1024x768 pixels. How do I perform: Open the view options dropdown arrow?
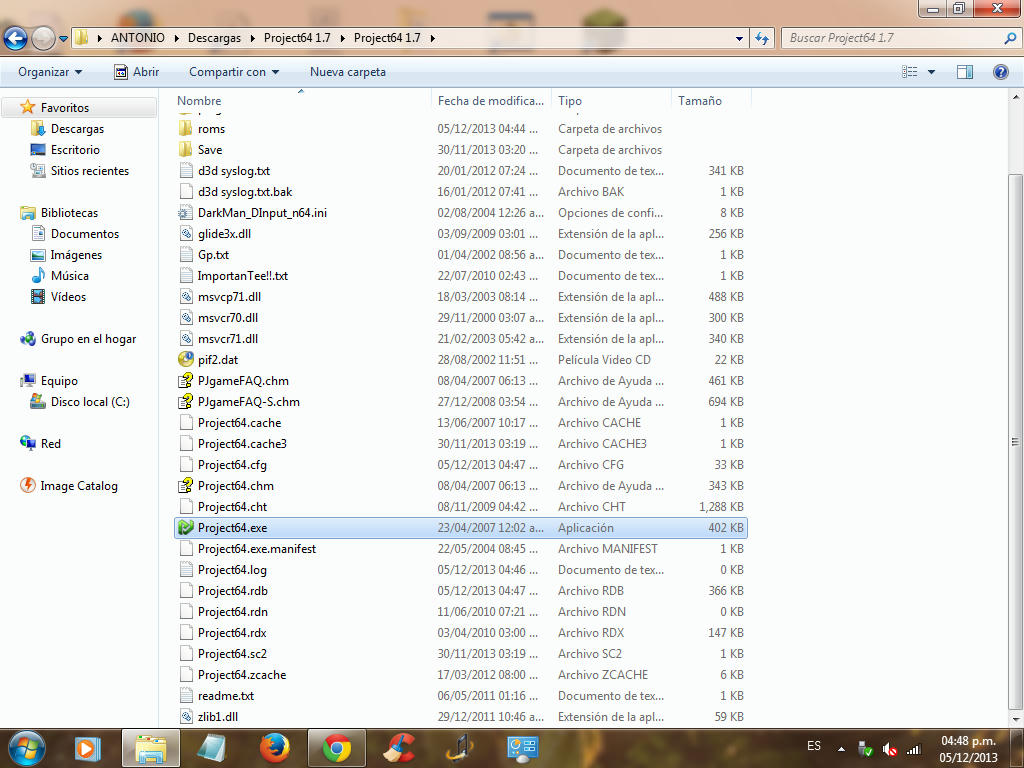click(x=931, y=72)
